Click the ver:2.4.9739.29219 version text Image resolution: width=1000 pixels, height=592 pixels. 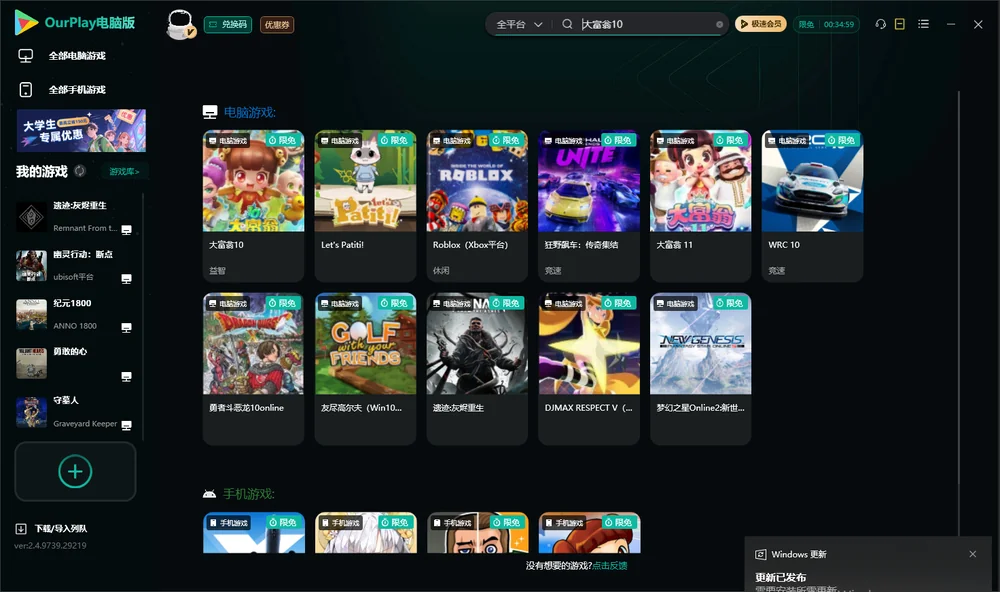click(x=50, y=545)
